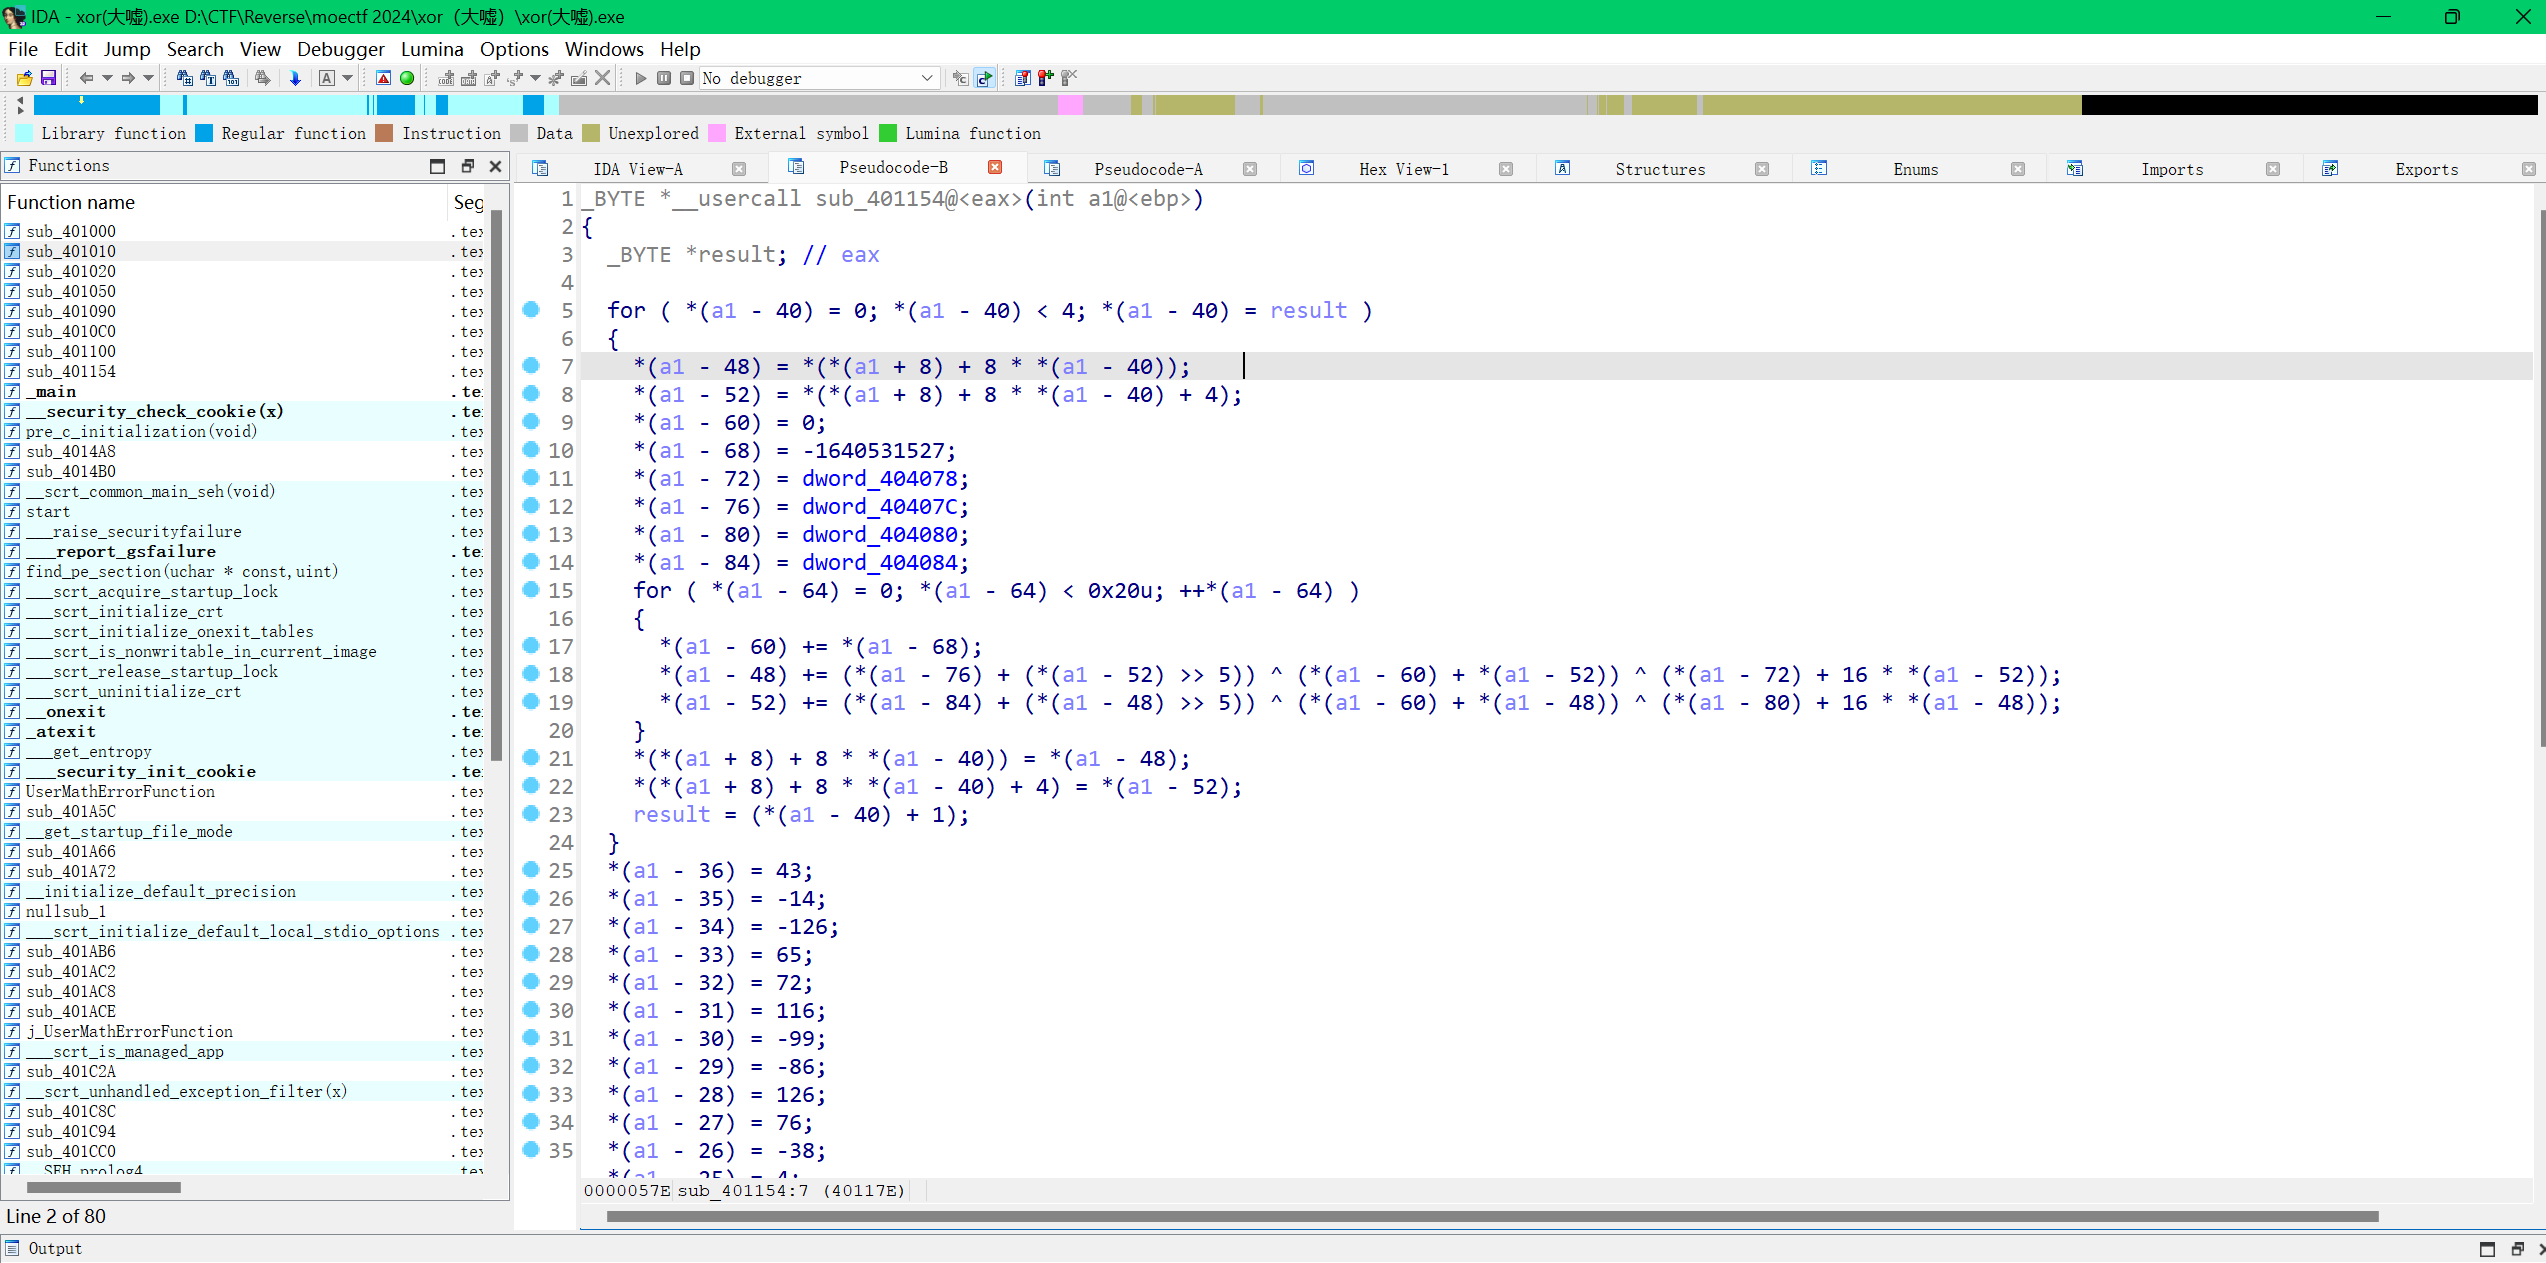The width and height of the screenshot is (2546, 1263).
Task: Click the red warning triangle icon
Action: coord(383,78)
